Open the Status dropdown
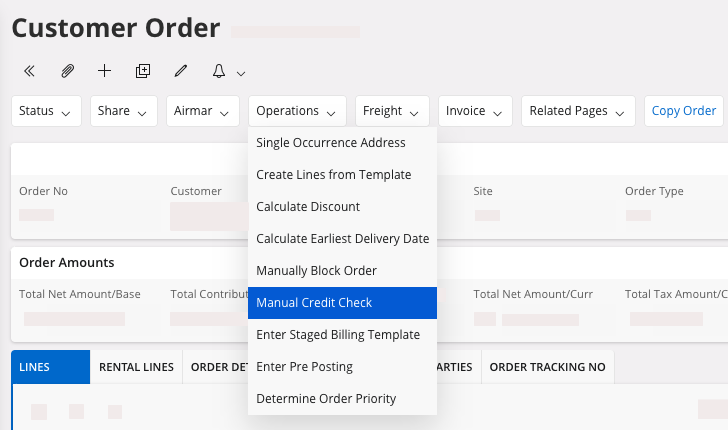 tap(46, 111)
